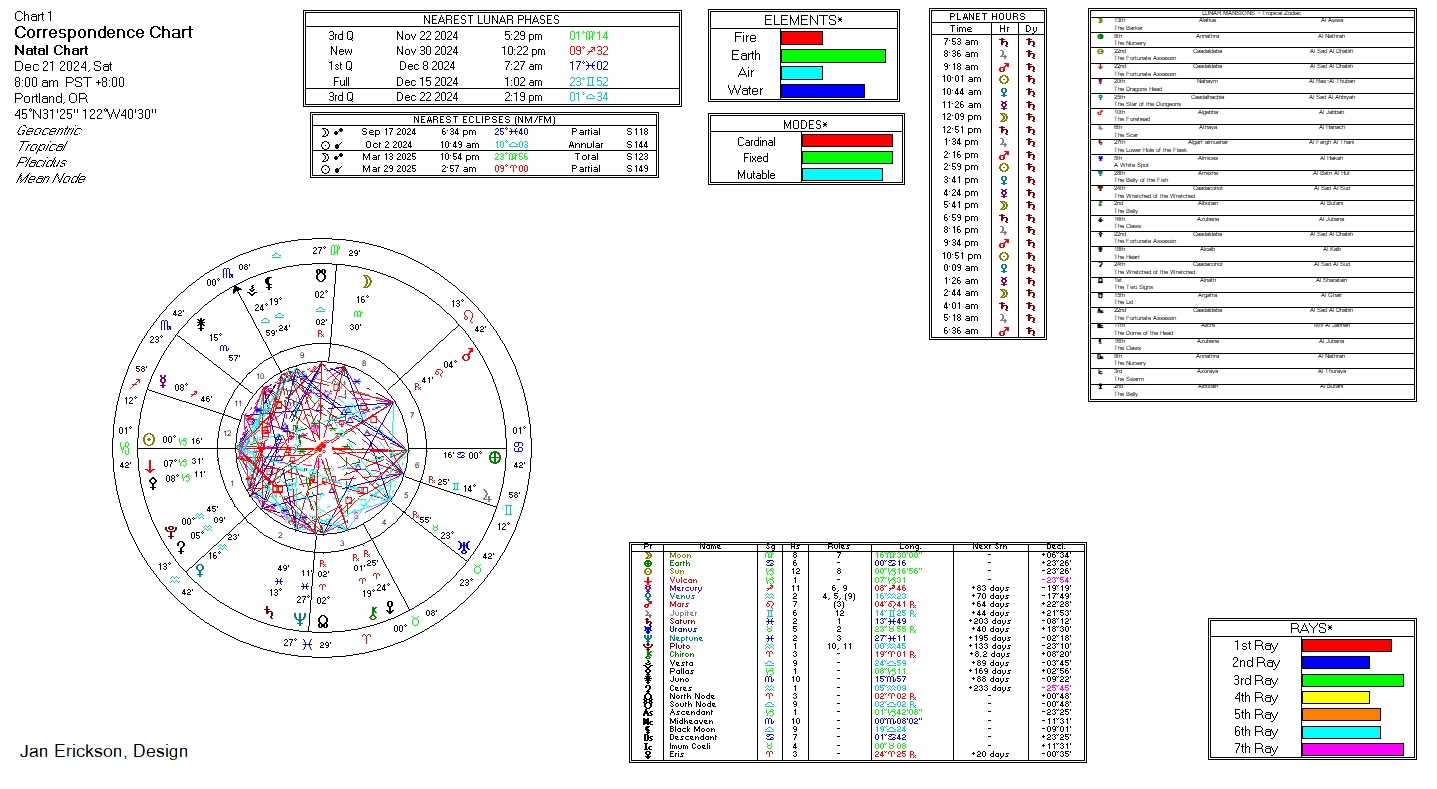Click the Ascendant As symbol in the planet table
This screenshot has height=789, width=1437.
(x=647, y=713)
